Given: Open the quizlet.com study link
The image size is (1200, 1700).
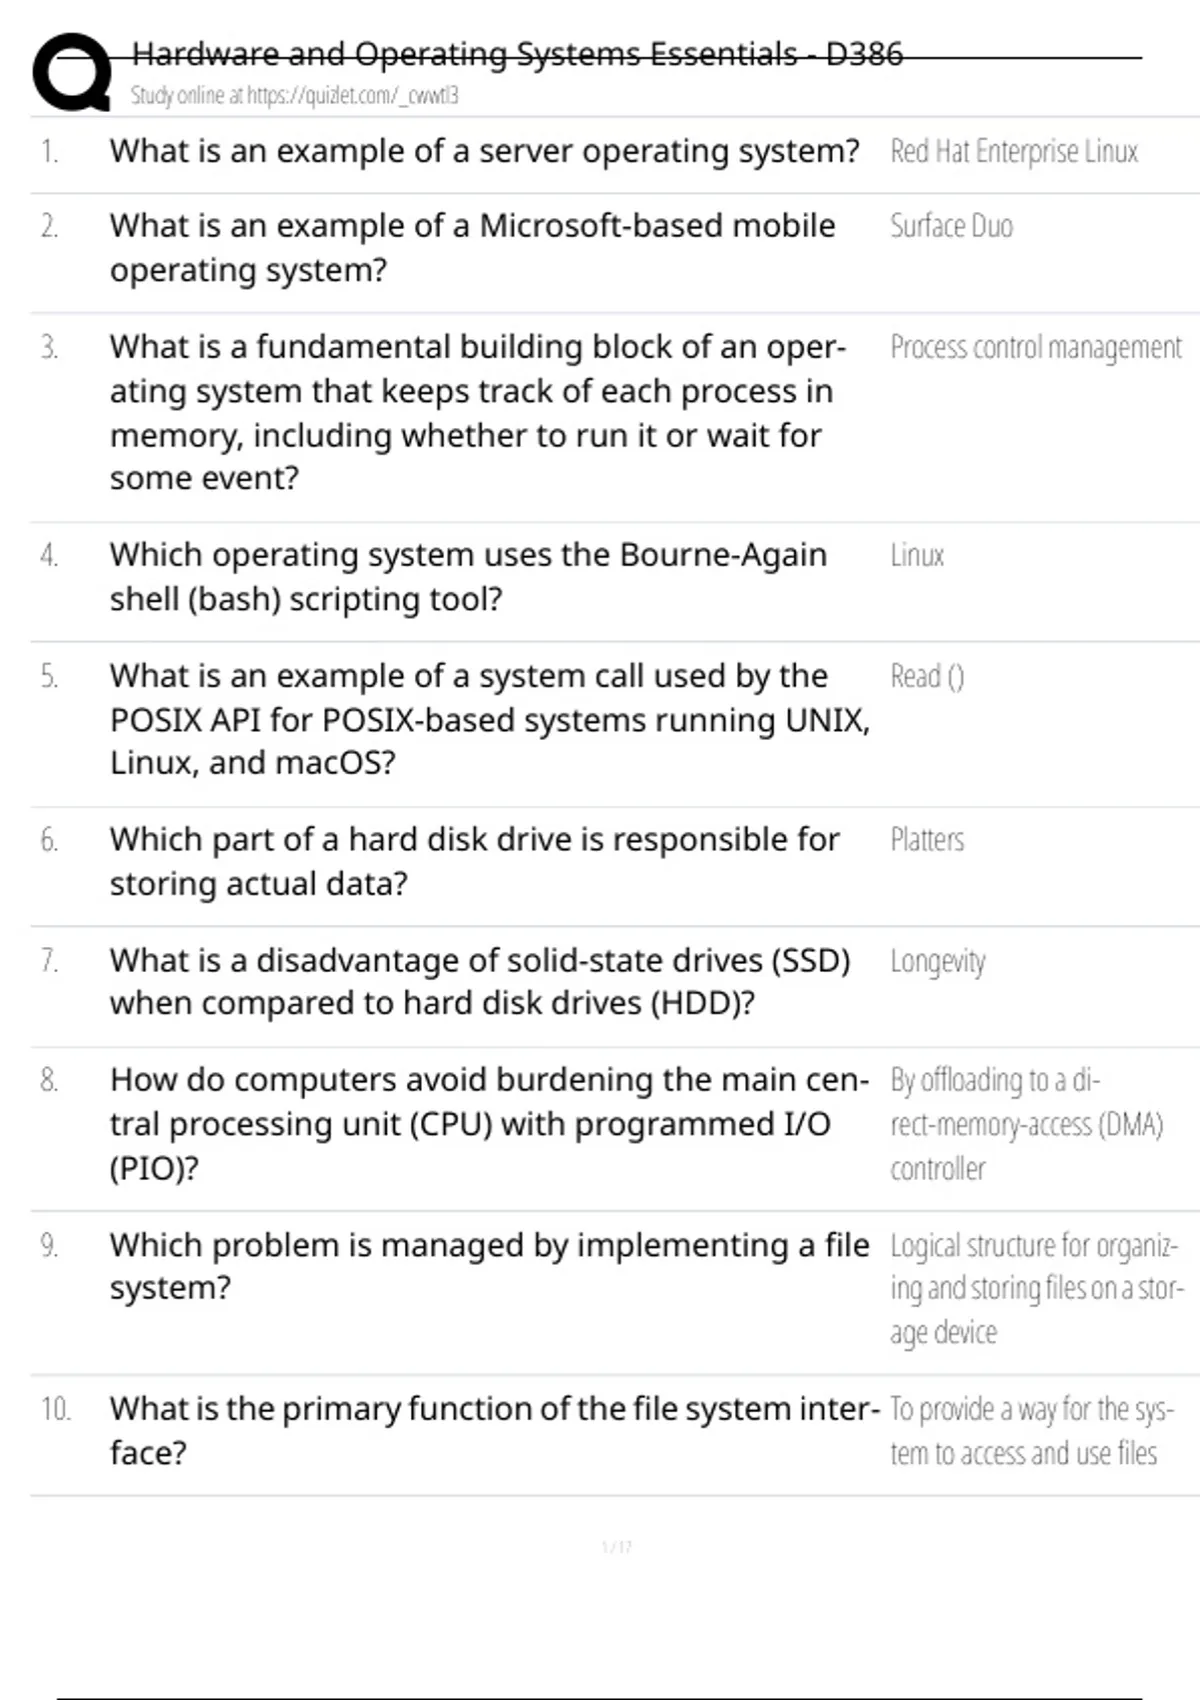Looking at the screenshot, I should click(294, 96).
